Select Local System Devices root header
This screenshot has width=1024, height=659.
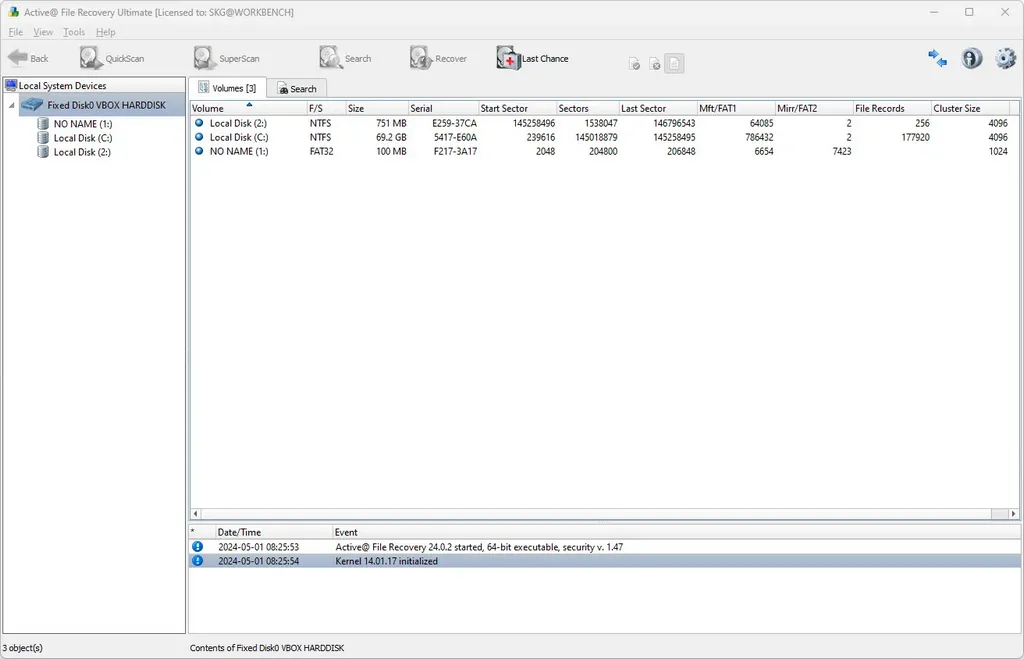click(x=62, y=86)
